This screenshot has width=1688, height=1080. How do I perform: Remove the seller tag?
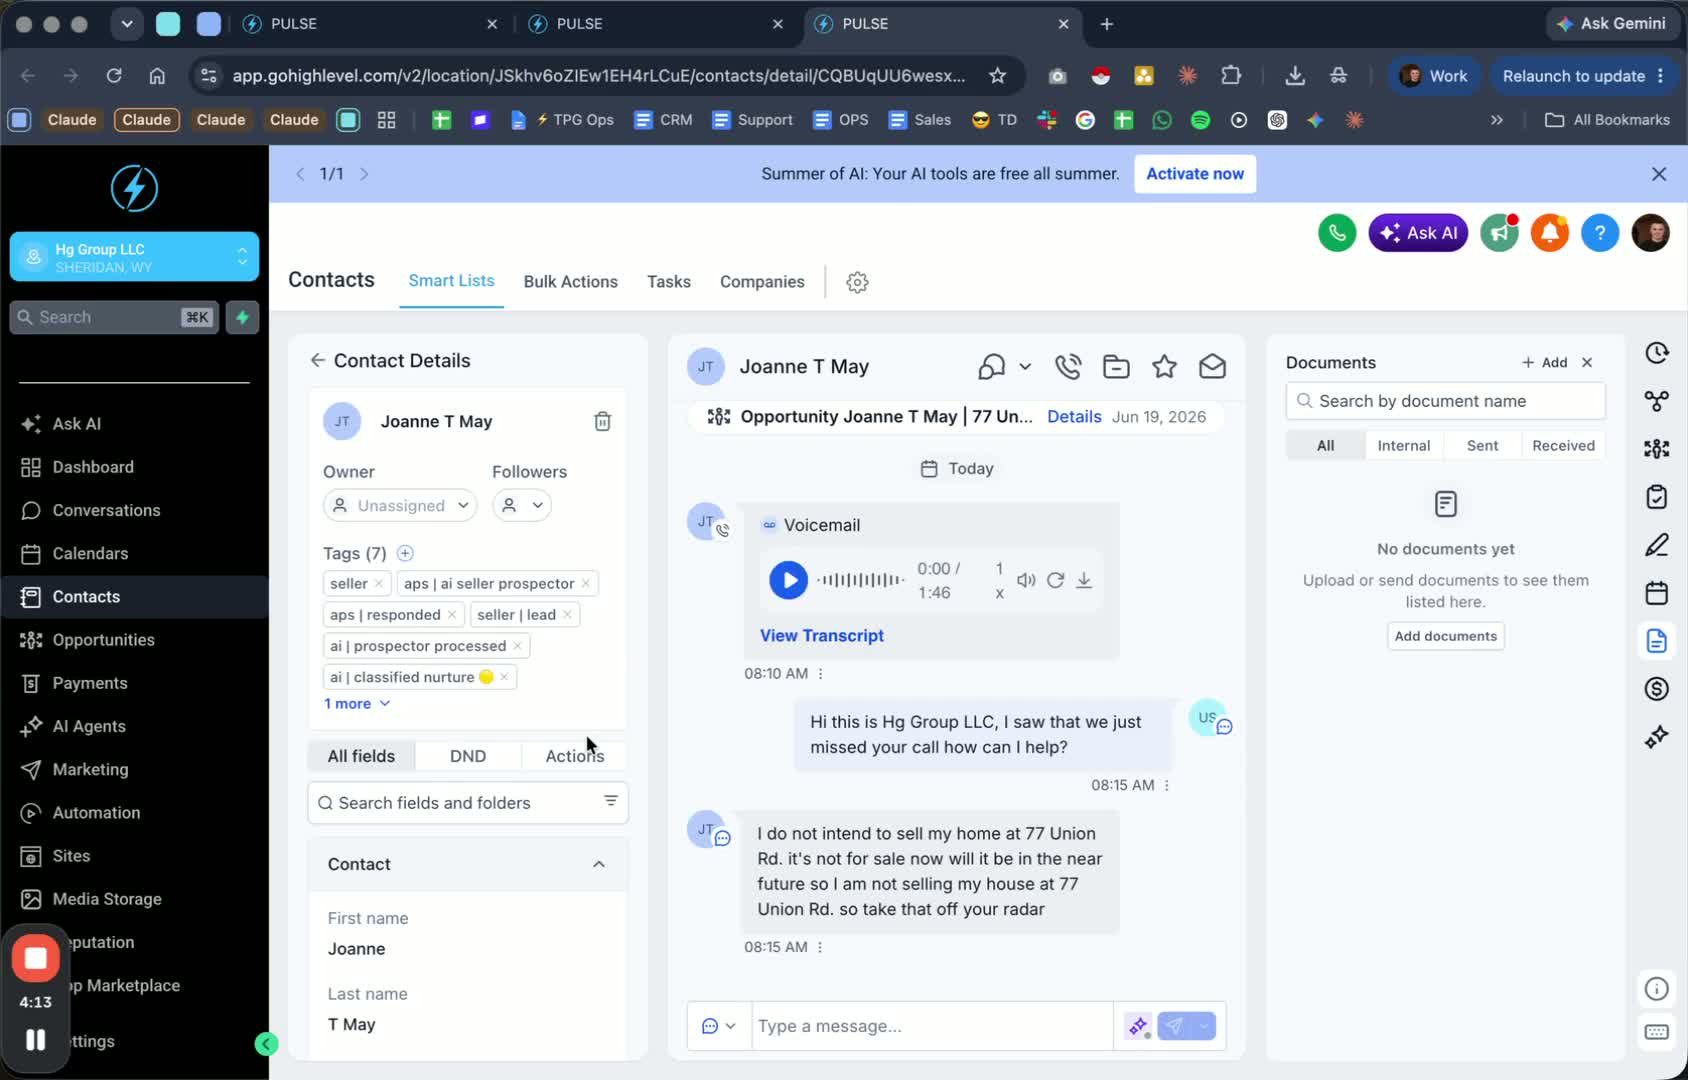coord(379,584)
